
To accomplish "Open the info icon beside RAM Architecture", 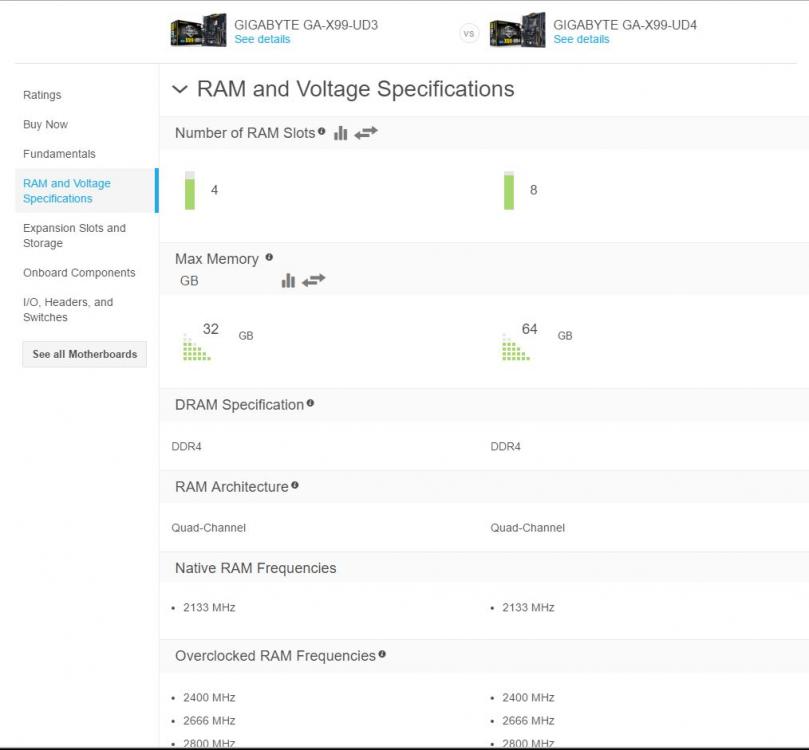I will 295,485.
